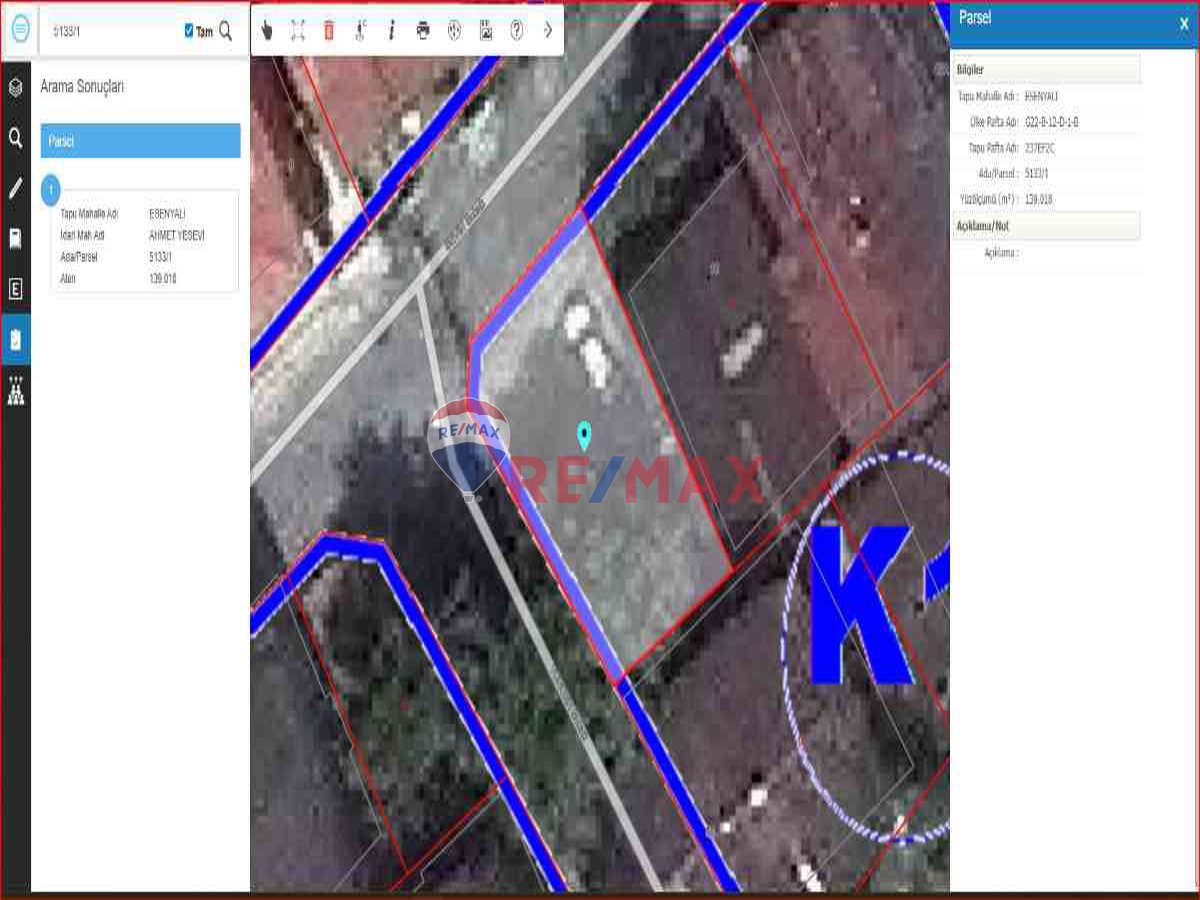Click the printer icon in toolbar
This screenshot has width=1200, height=900.
point(423,30)
